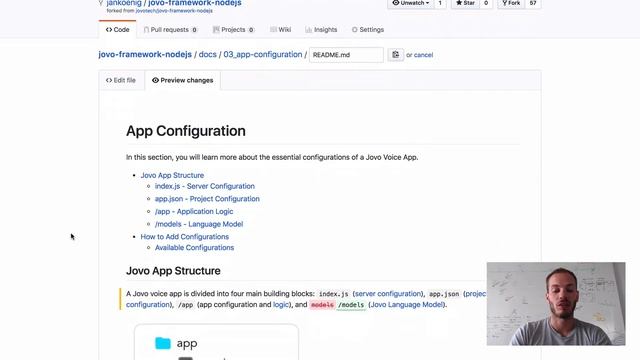Click the jankoenig owner link
This screenshot has height=360, width=640.
pyautogui.click(x=124, y=3)
